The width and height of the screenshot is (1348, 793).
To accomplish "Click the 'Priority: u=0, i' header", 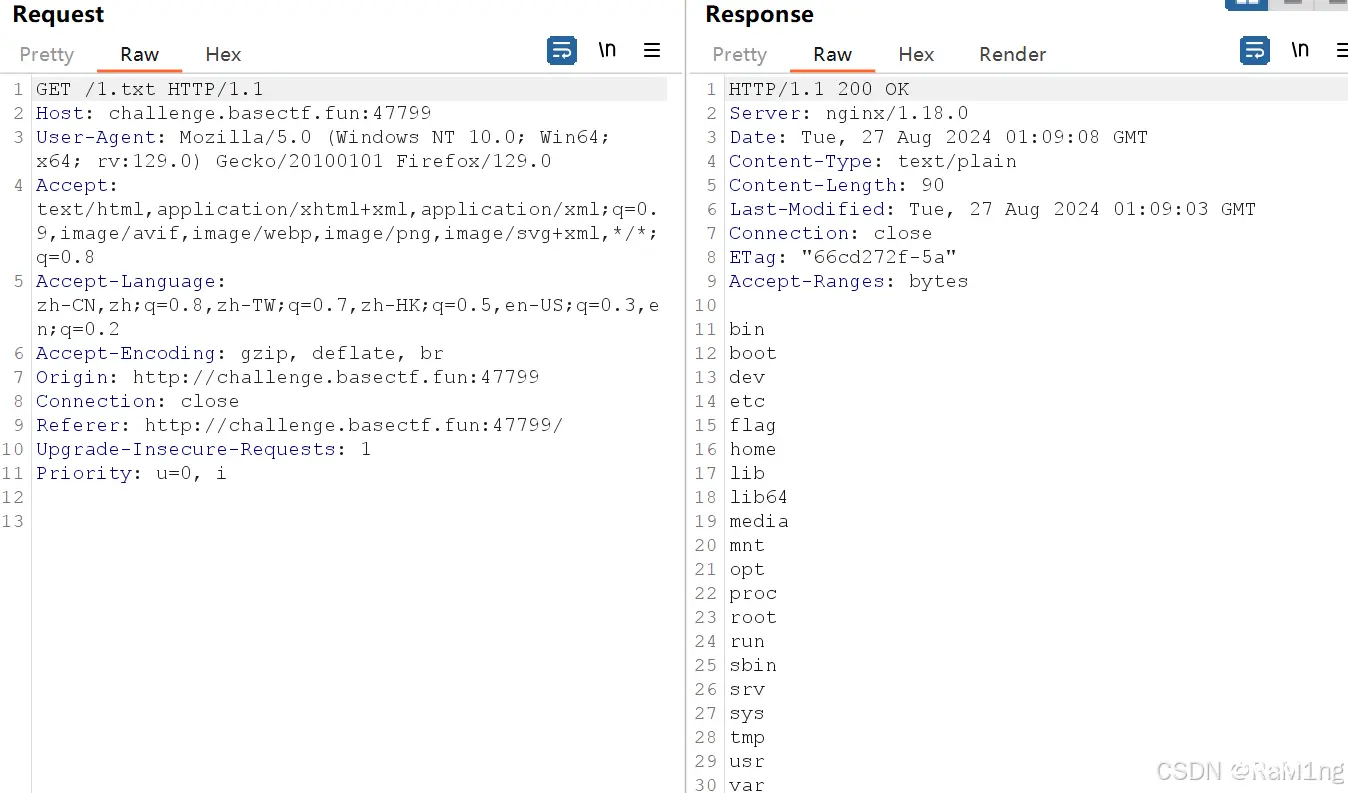I will 132,473.
